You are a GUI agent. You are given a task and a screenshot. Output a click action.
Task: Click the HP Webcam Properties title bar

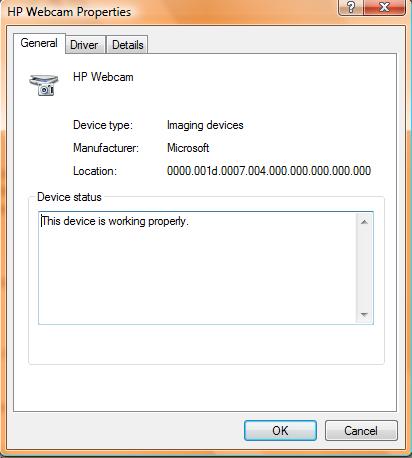click(167, 12)
